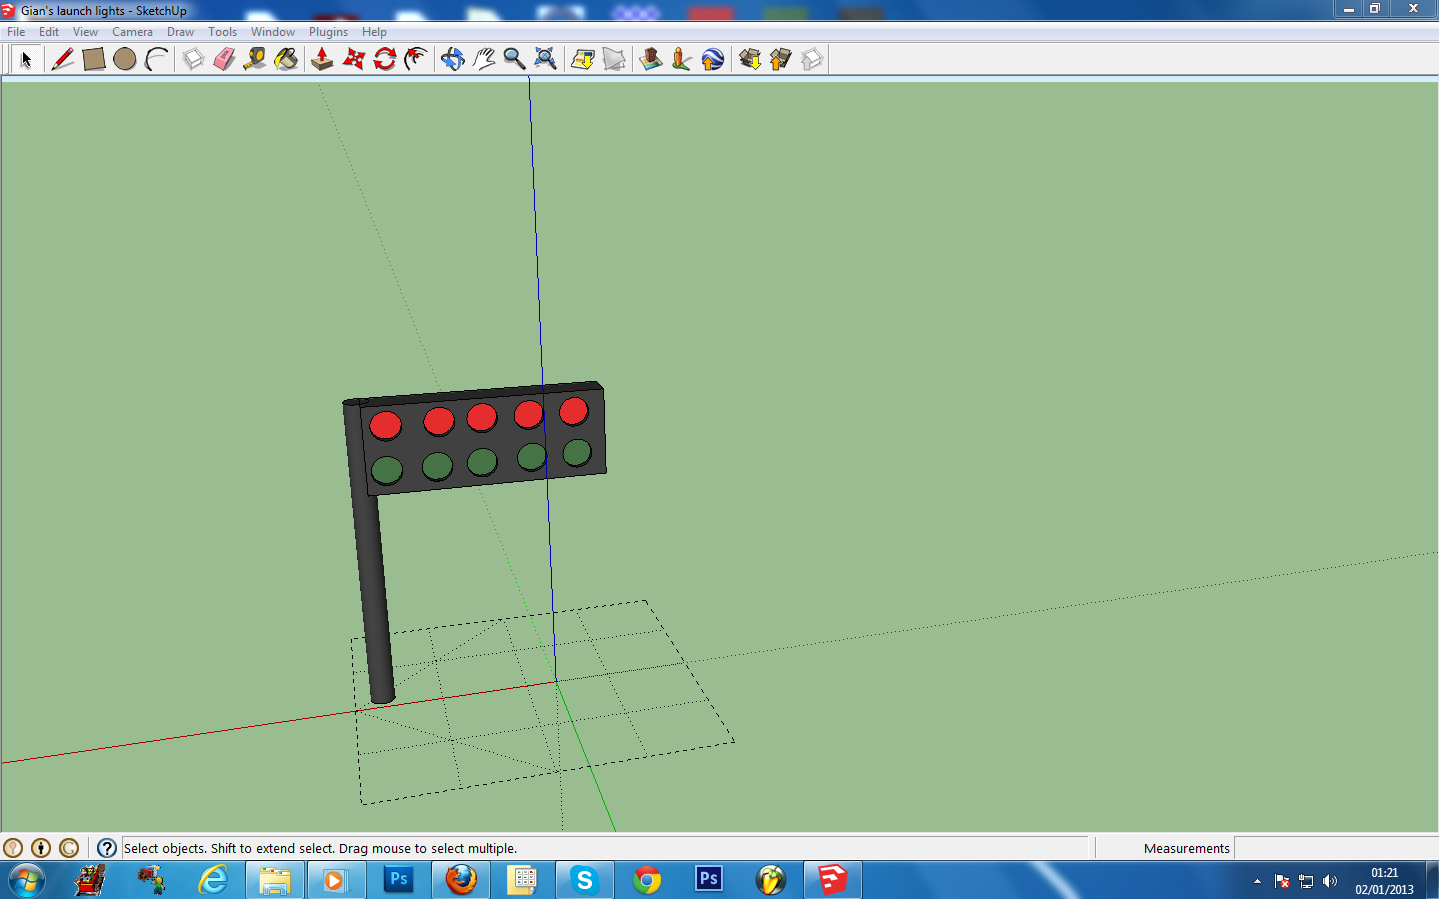Open Google Chrome from the taskbar

click(647, 880)
